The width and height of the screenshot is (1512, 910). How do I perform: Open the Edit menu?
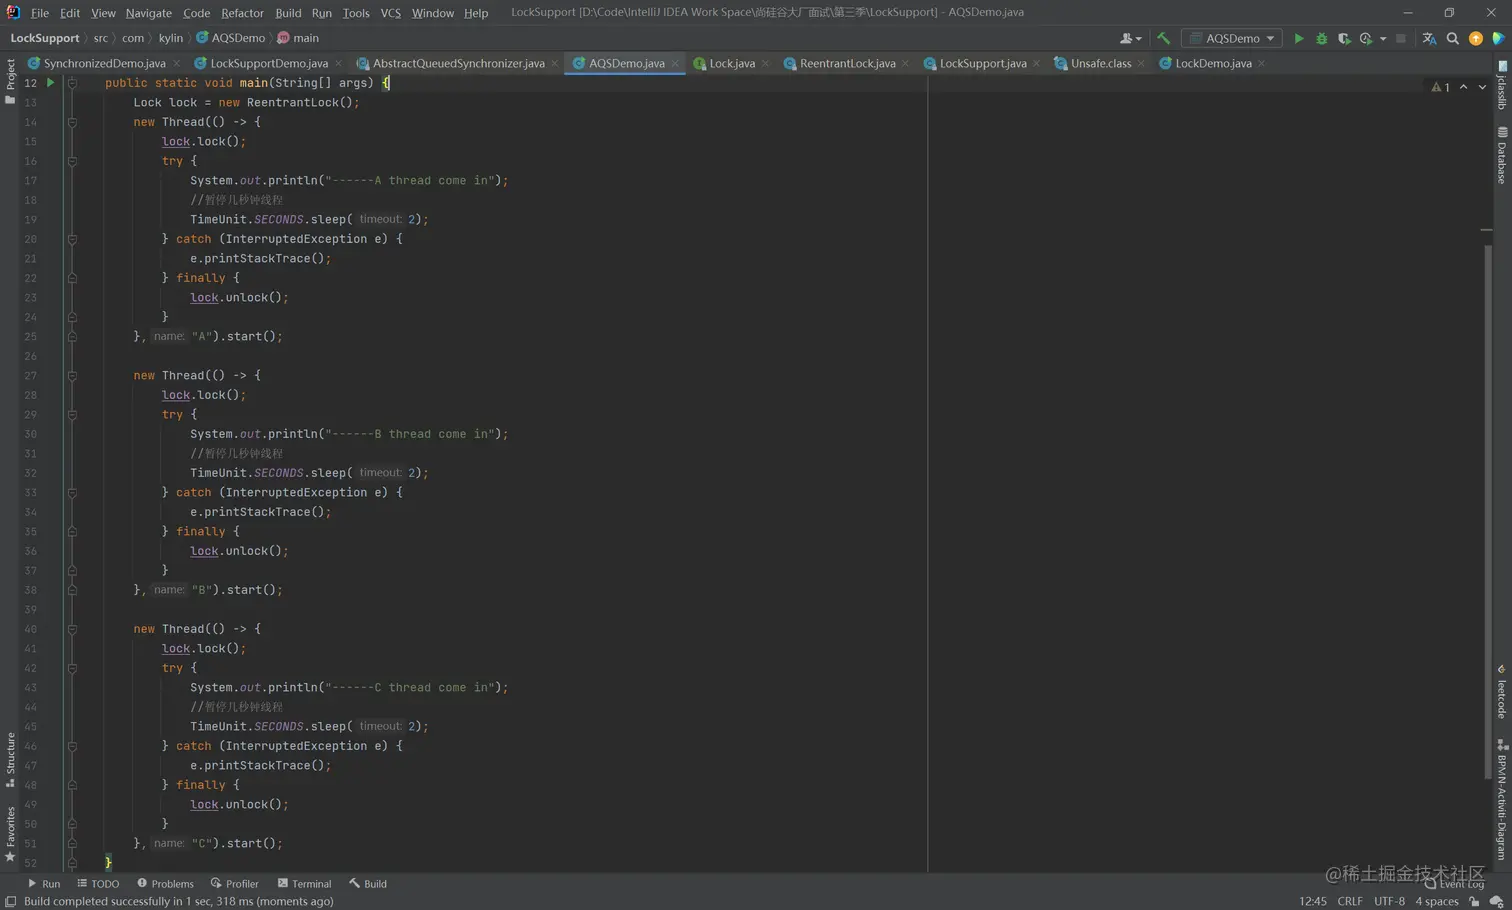pyautogui.click(x=70, y=13)
